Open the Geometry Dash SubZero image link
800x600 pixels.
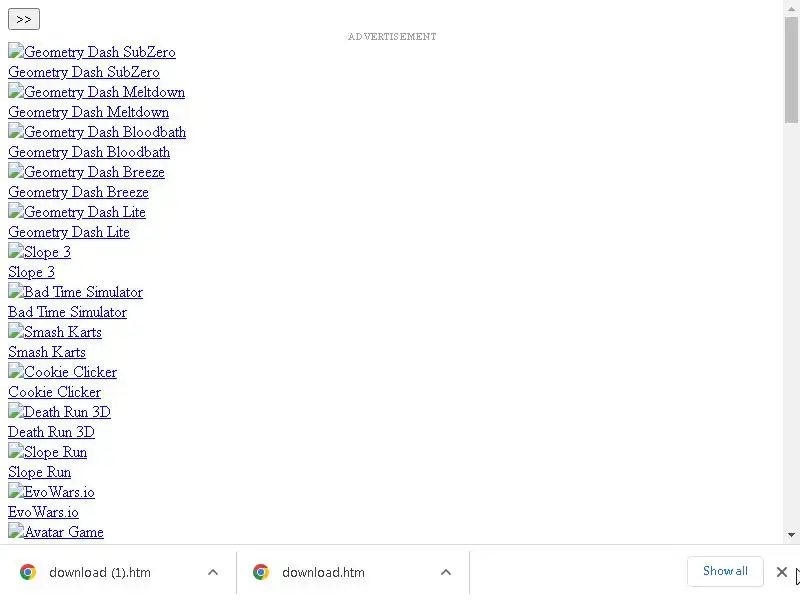pos(92,52)
